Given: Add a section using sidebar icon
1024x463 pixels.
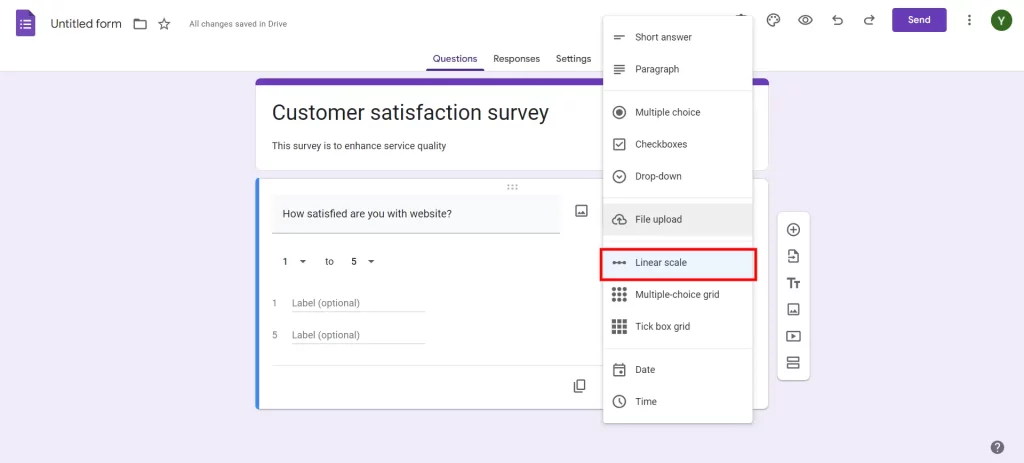Looking at the screenshot, I should [x=793, y=363].
